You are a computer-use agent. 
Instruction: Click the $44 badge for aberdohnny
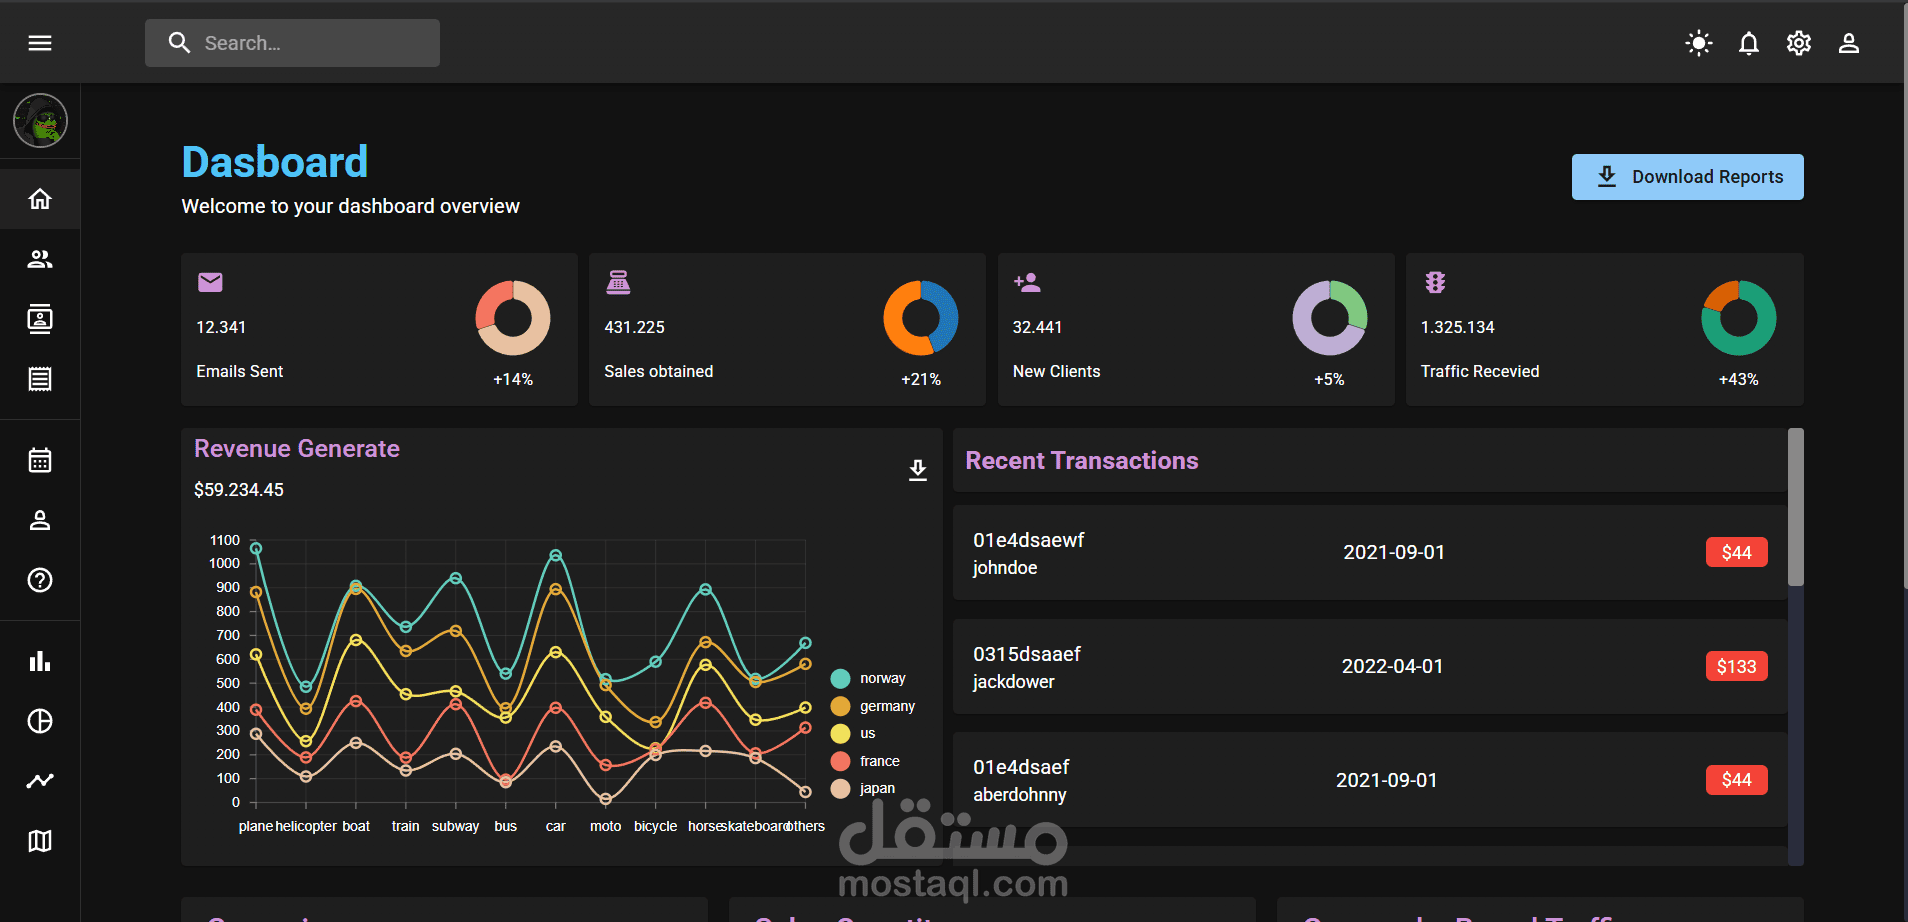[x=1736, y=780]
